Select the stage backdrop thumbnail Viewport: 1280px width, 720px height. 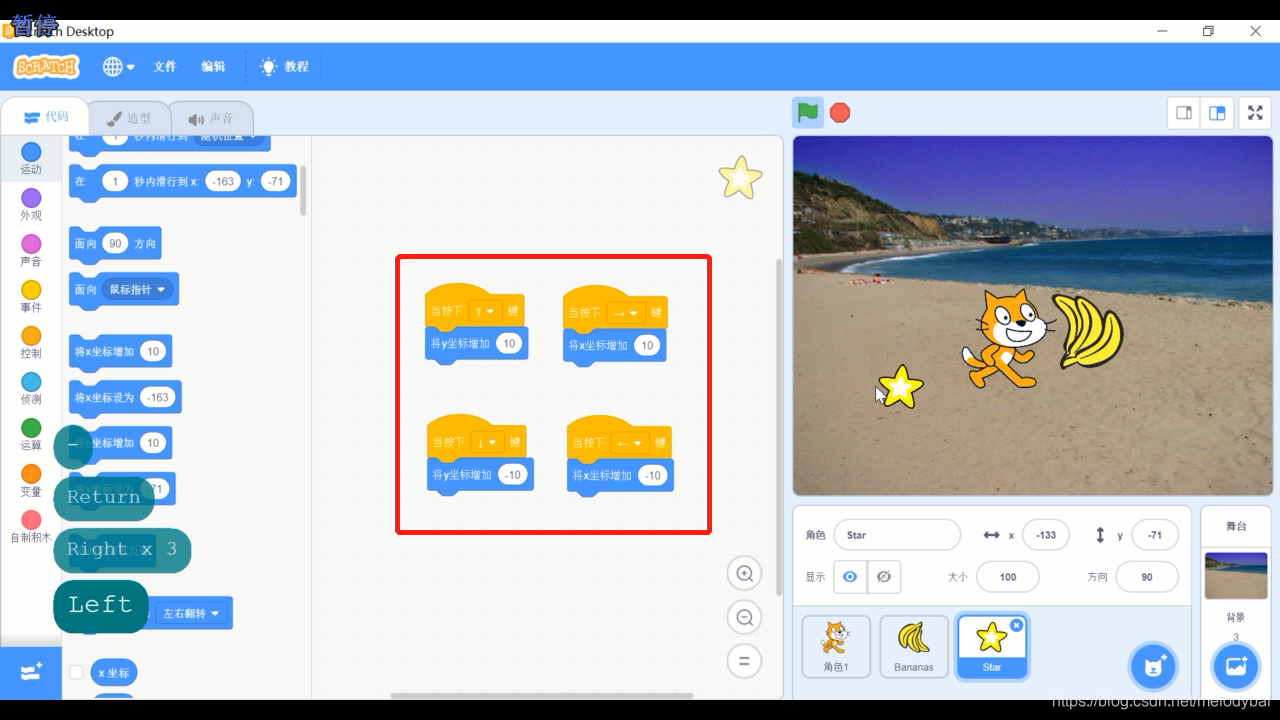1236,576
